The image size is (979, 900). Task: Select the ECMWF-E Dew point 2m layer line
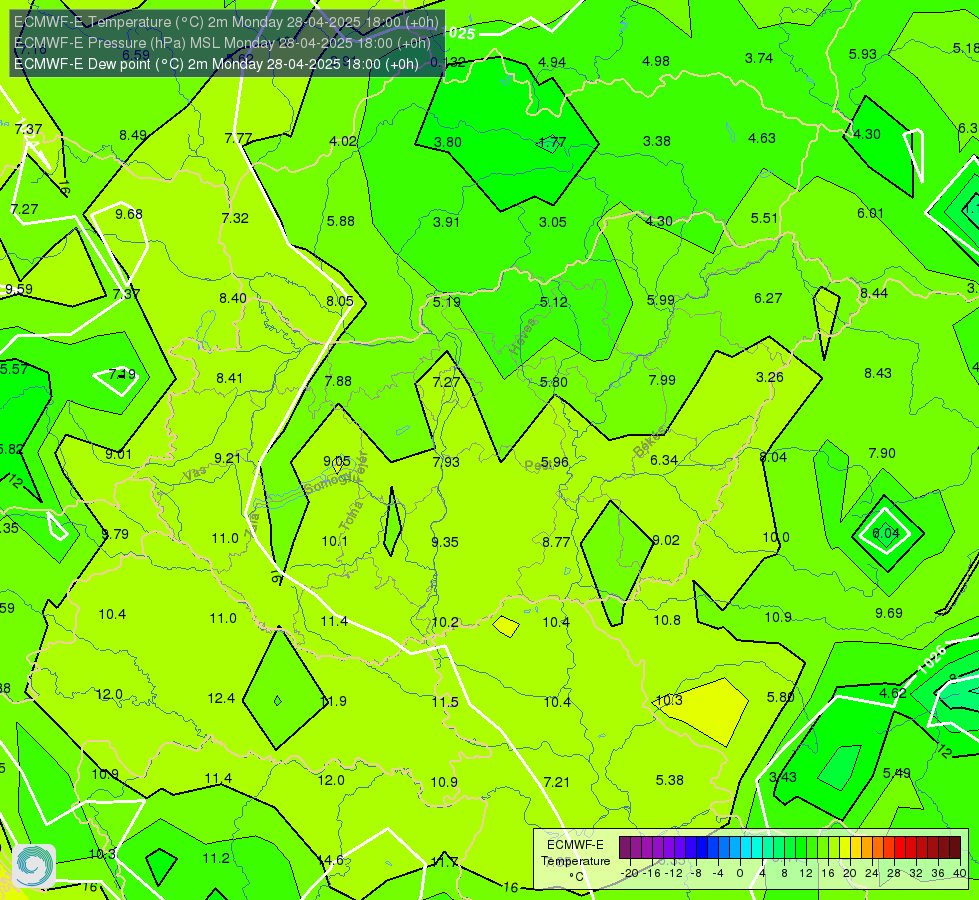[x=216, y=64]
